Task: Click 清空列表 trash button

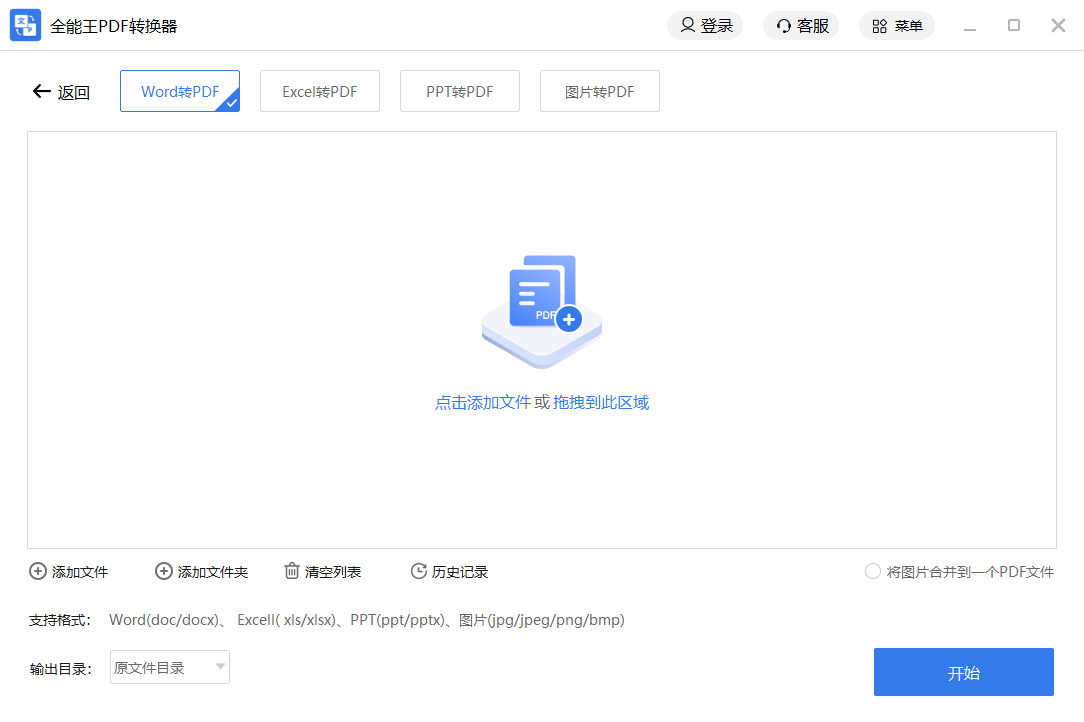Action: point(322,572)
